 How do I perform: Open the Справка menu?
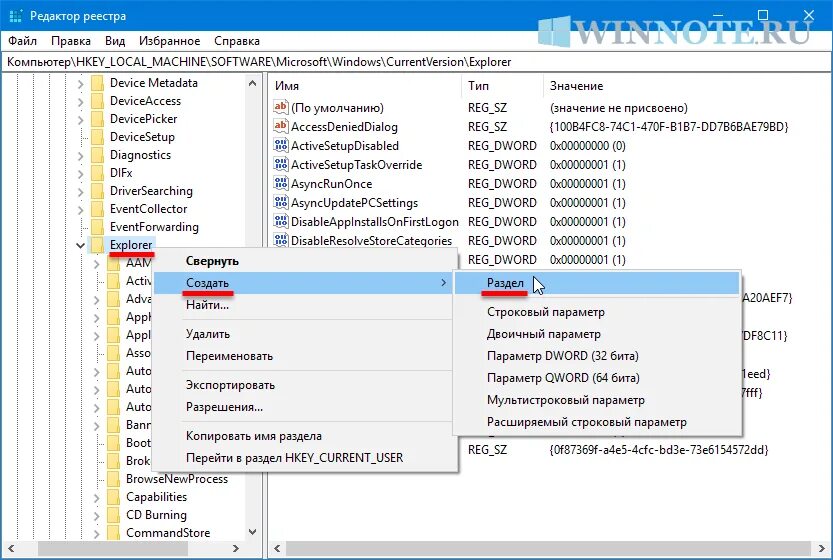click(x=237, y=41)
